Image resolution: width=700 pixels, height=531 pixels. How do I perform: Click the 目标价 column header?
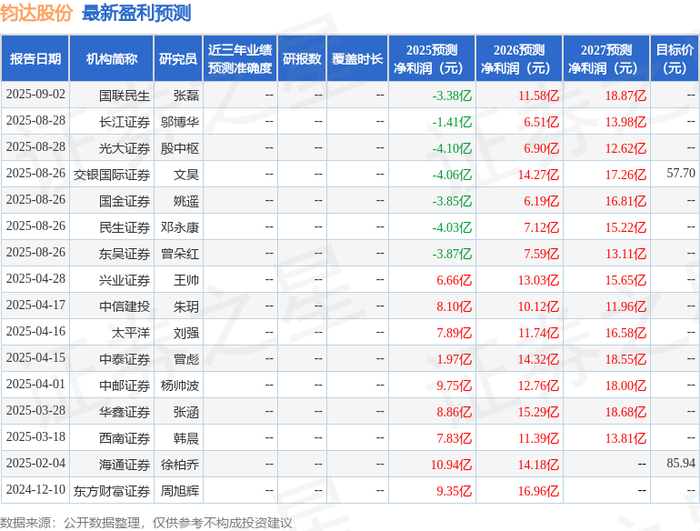coord(675,59)
